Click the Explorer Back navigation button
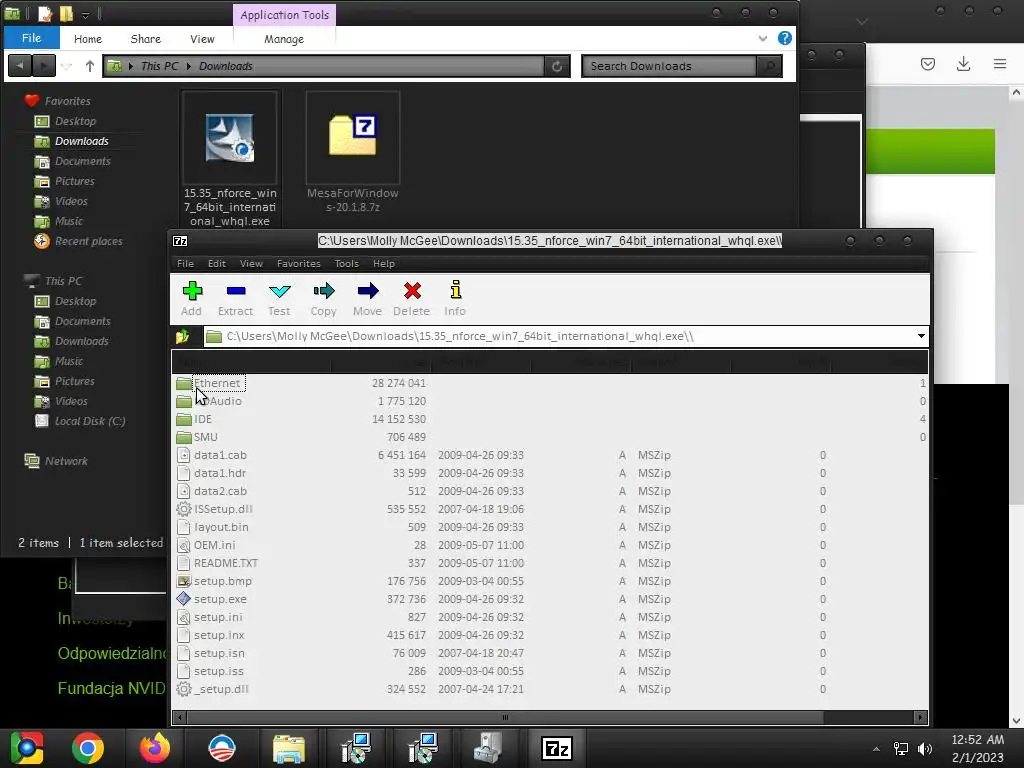1024x768 pixels. click(20, 66)
